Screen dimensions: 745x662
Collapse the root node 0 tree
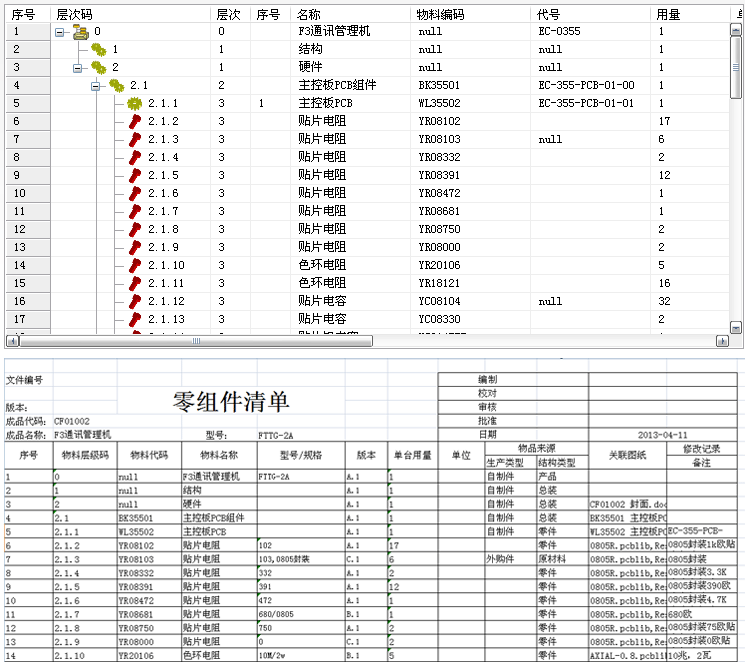click(60, 31)
